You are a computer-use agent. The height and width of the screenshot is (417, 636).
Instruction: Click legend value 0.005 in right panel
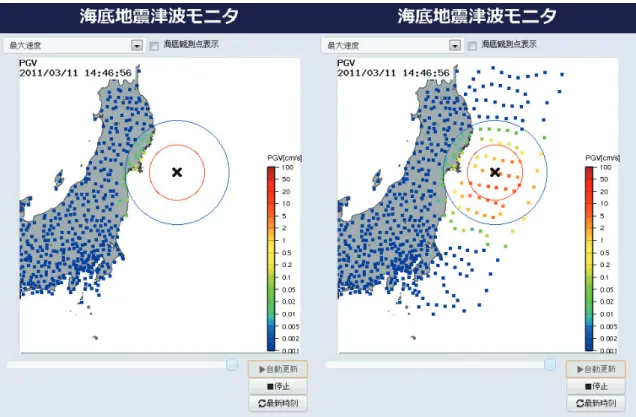609,326
